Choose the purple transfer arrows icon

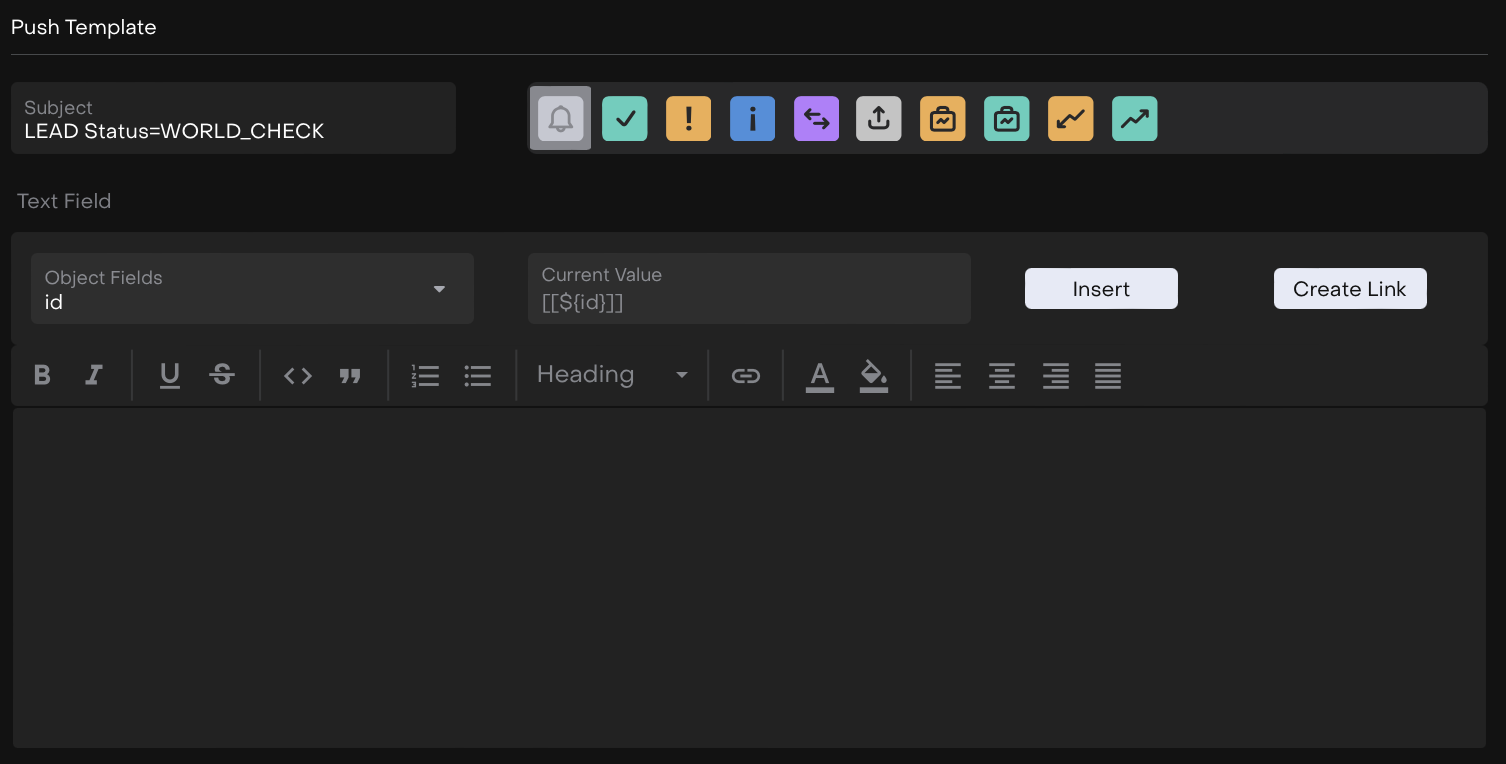pyautogui.click(x=816, y=119)
